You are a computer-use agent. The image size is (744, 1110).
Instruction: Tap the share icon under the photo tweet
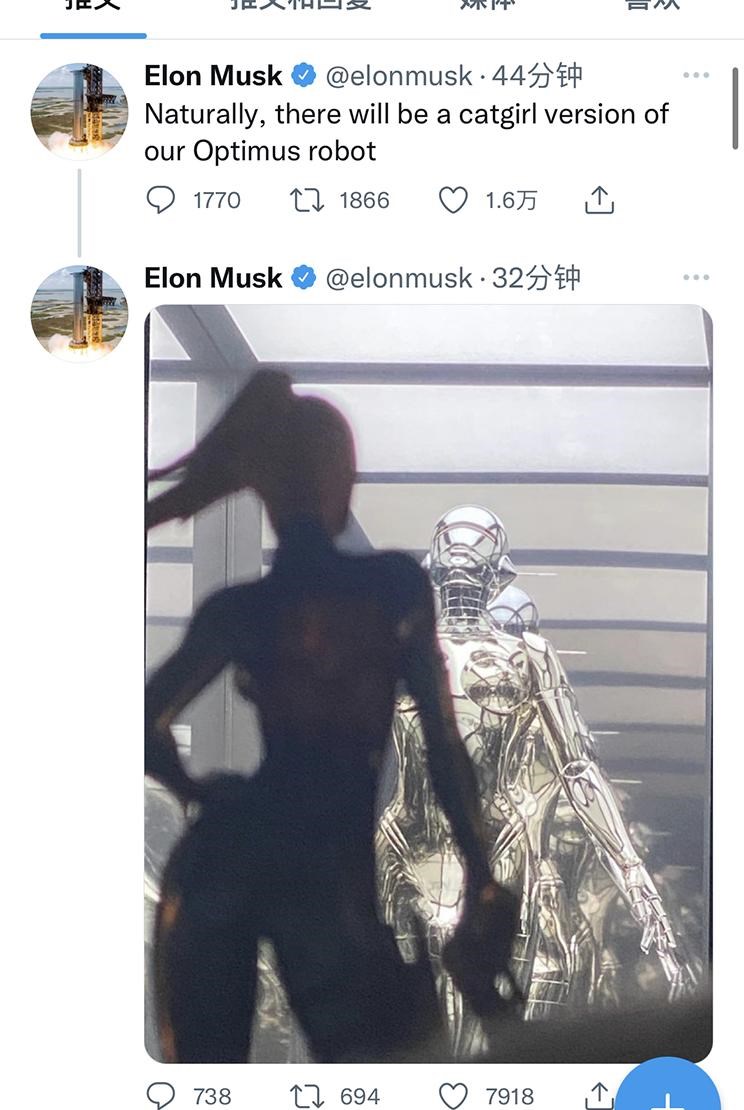(x=597, y=1096)
